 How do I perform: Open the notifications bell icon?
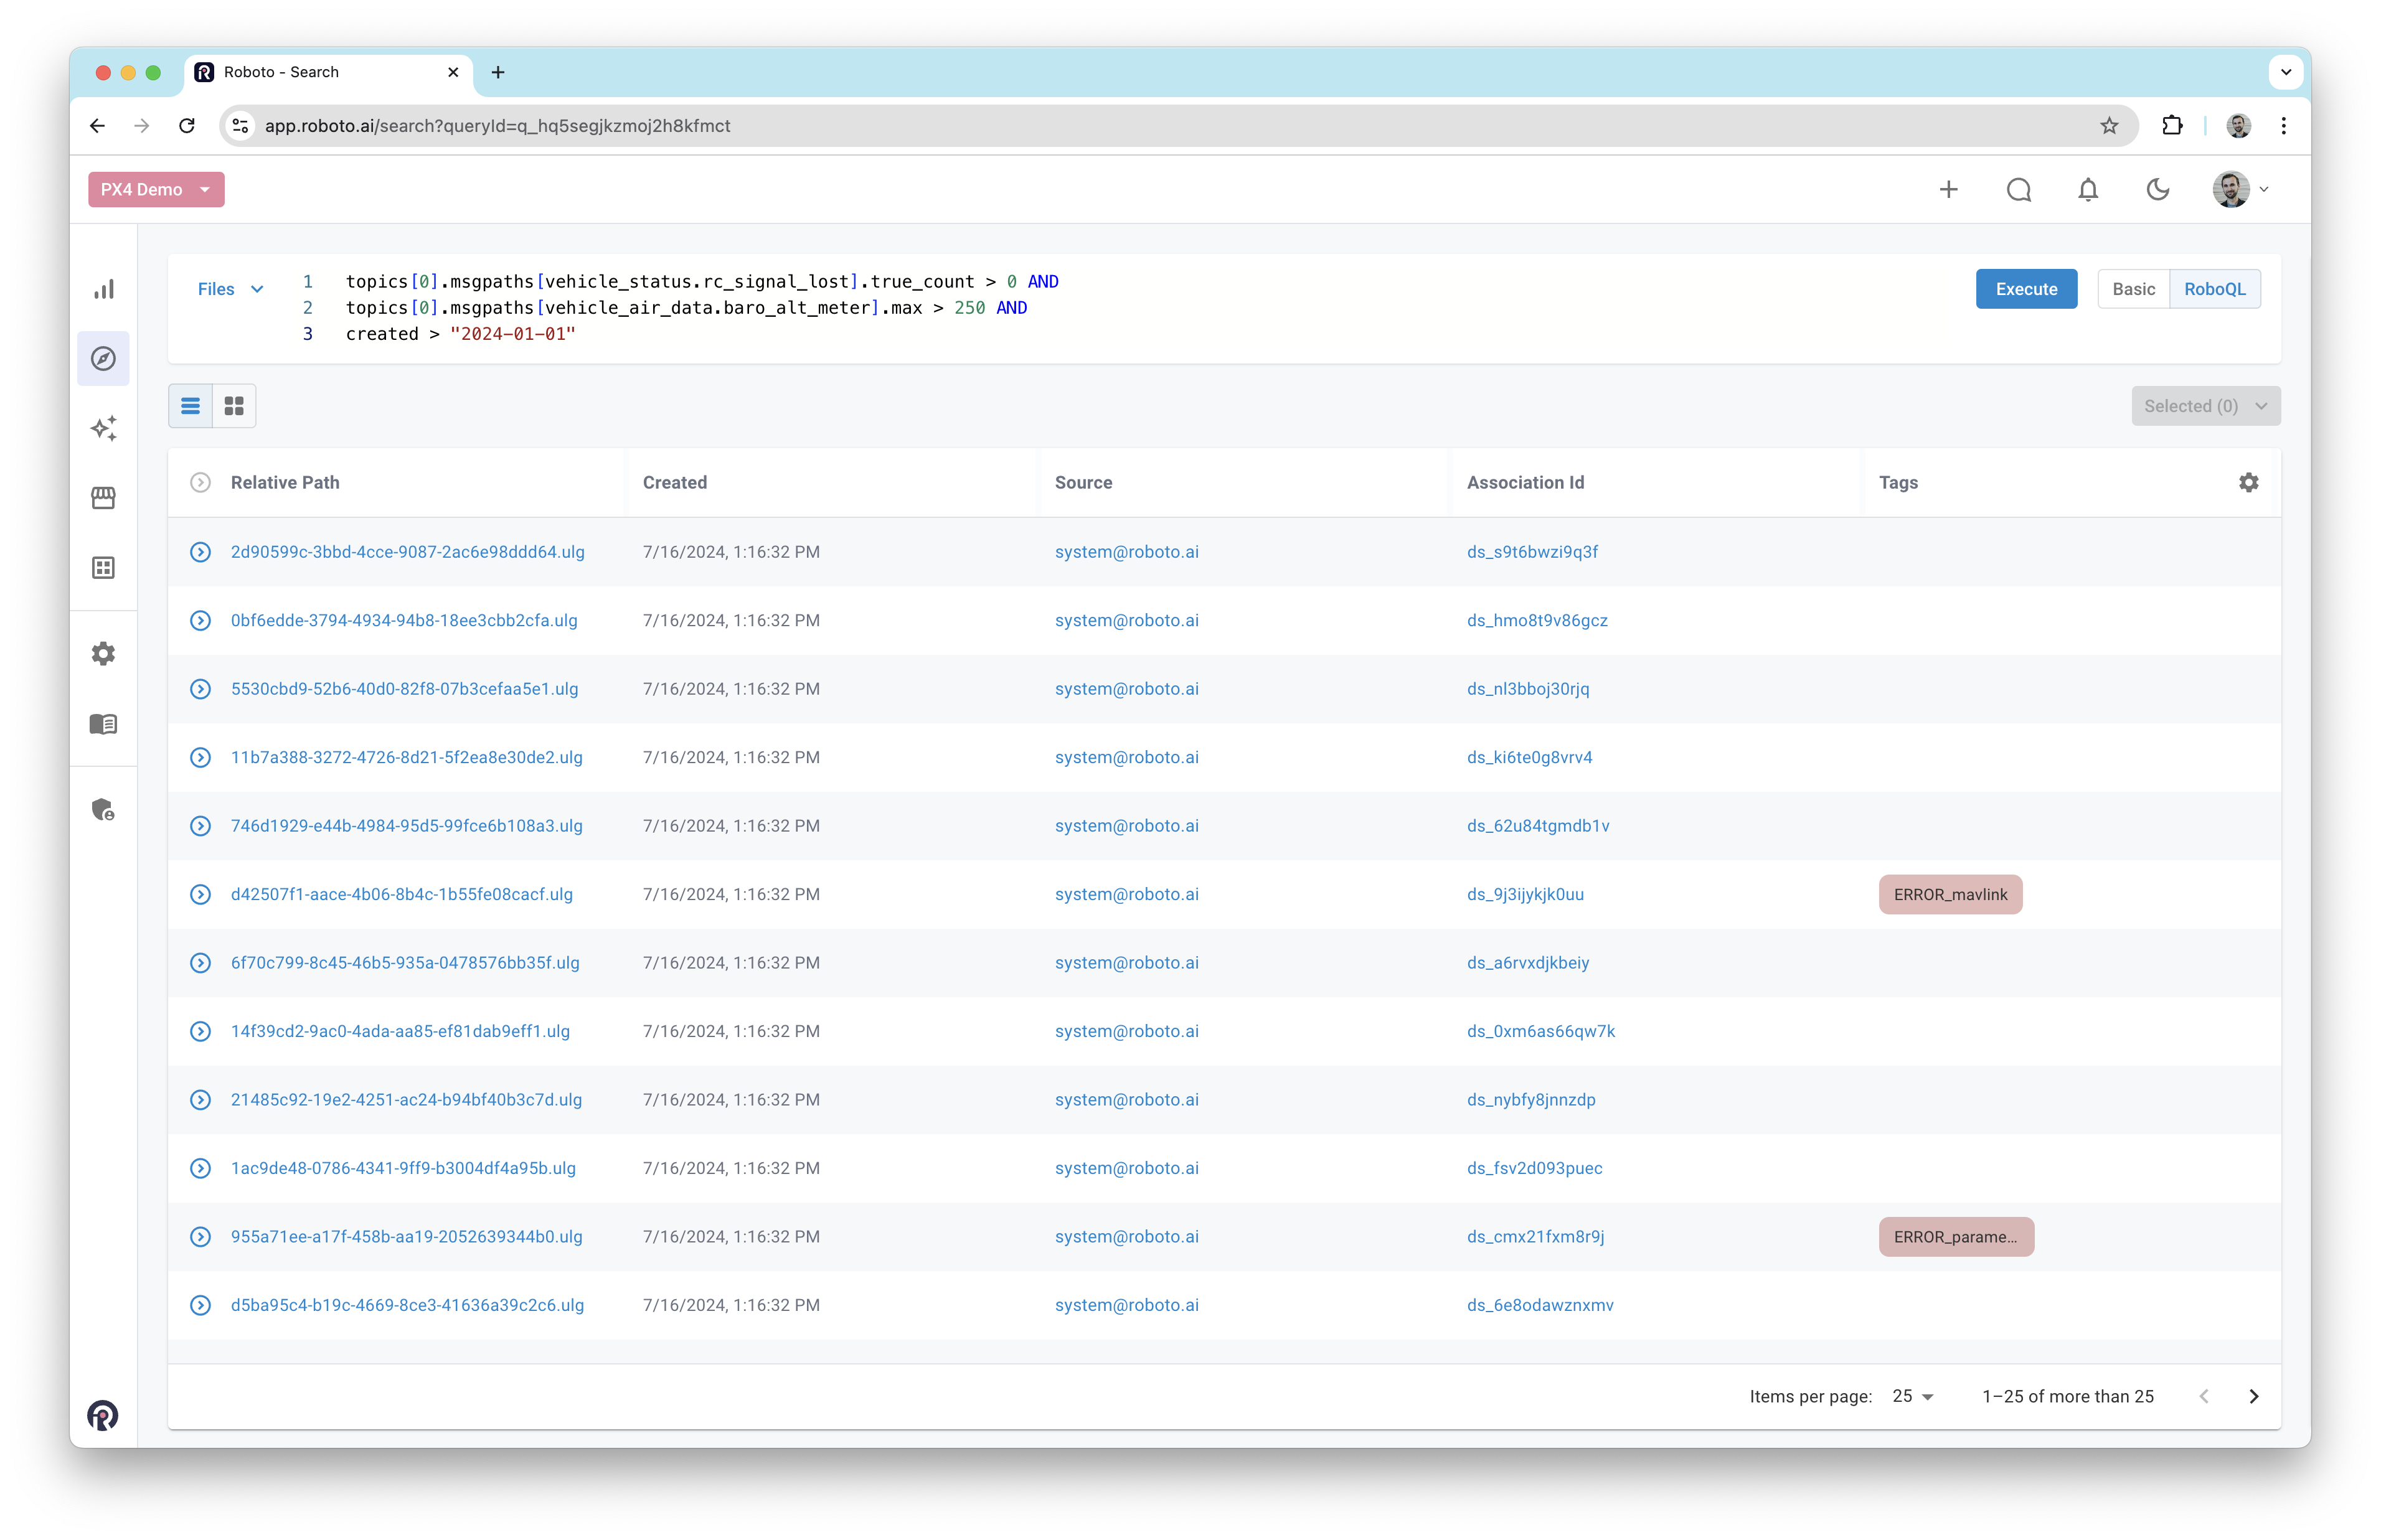[x=2088, y=190]
